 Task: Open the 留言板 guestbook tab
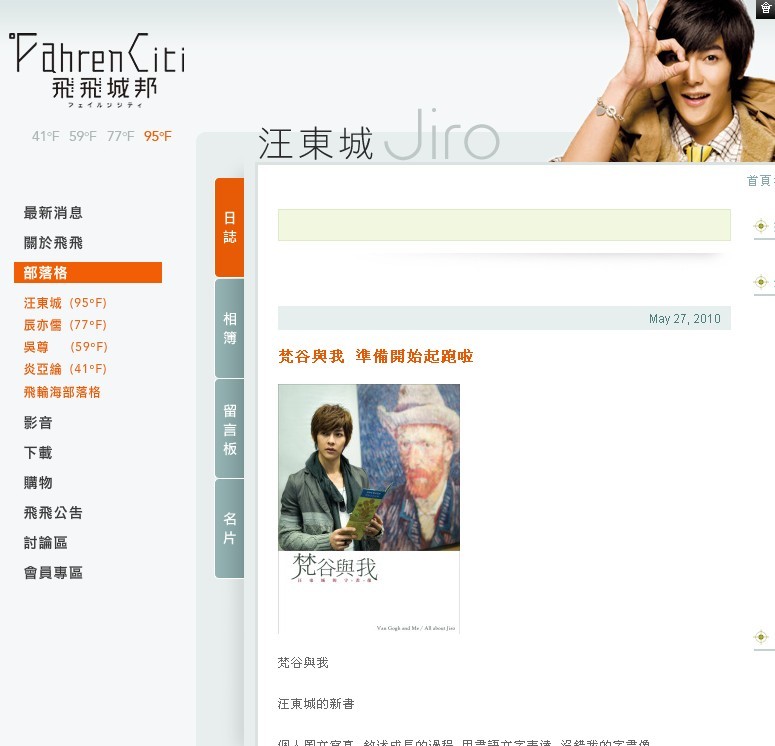click(229, 429)
